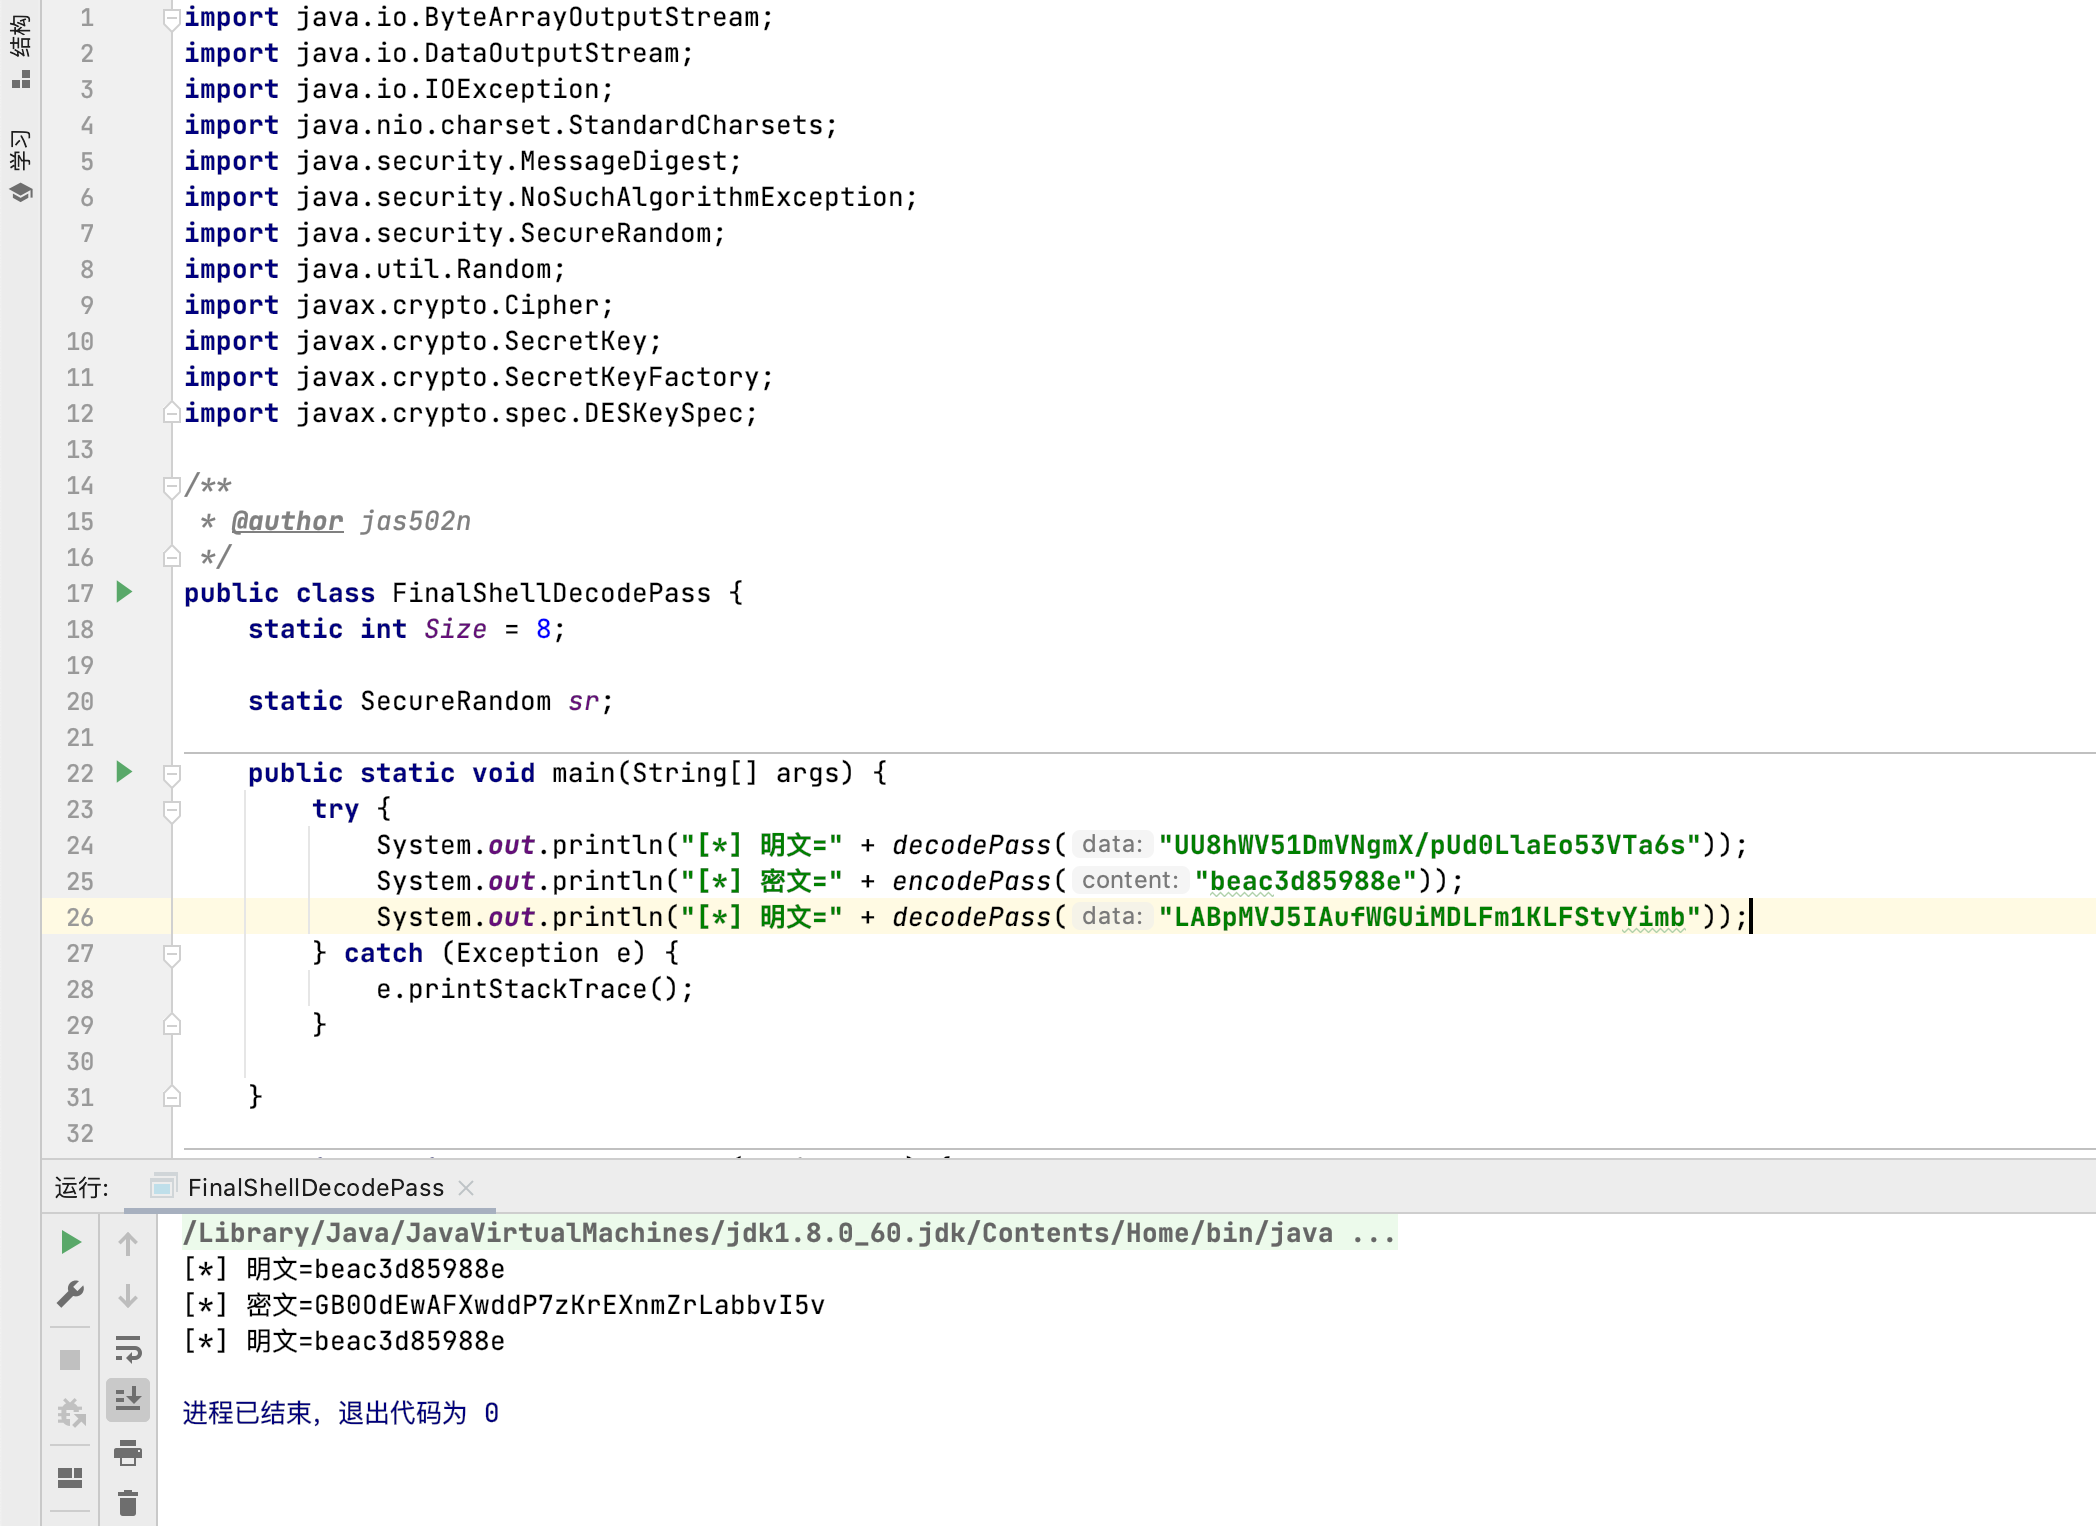The image size is (2096, 1526).
Task: Run class from gutter arrow at line 17
Action: point(124,592)
